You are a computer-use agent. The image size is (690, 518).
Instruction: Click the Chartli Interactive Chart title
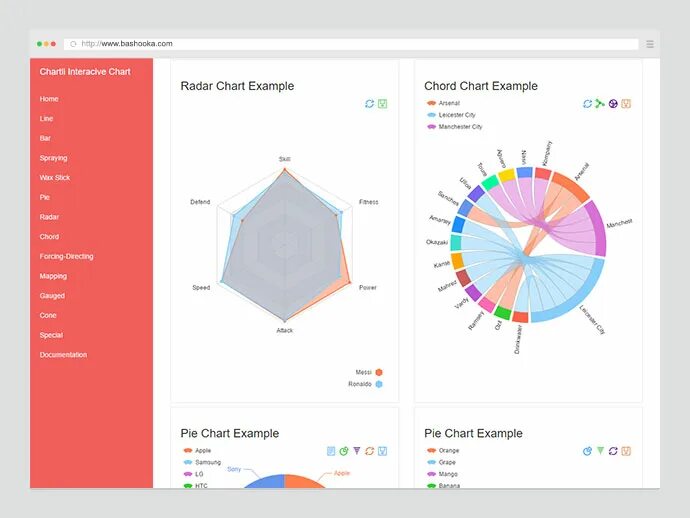pyautogui.click(x=85, y=72)
